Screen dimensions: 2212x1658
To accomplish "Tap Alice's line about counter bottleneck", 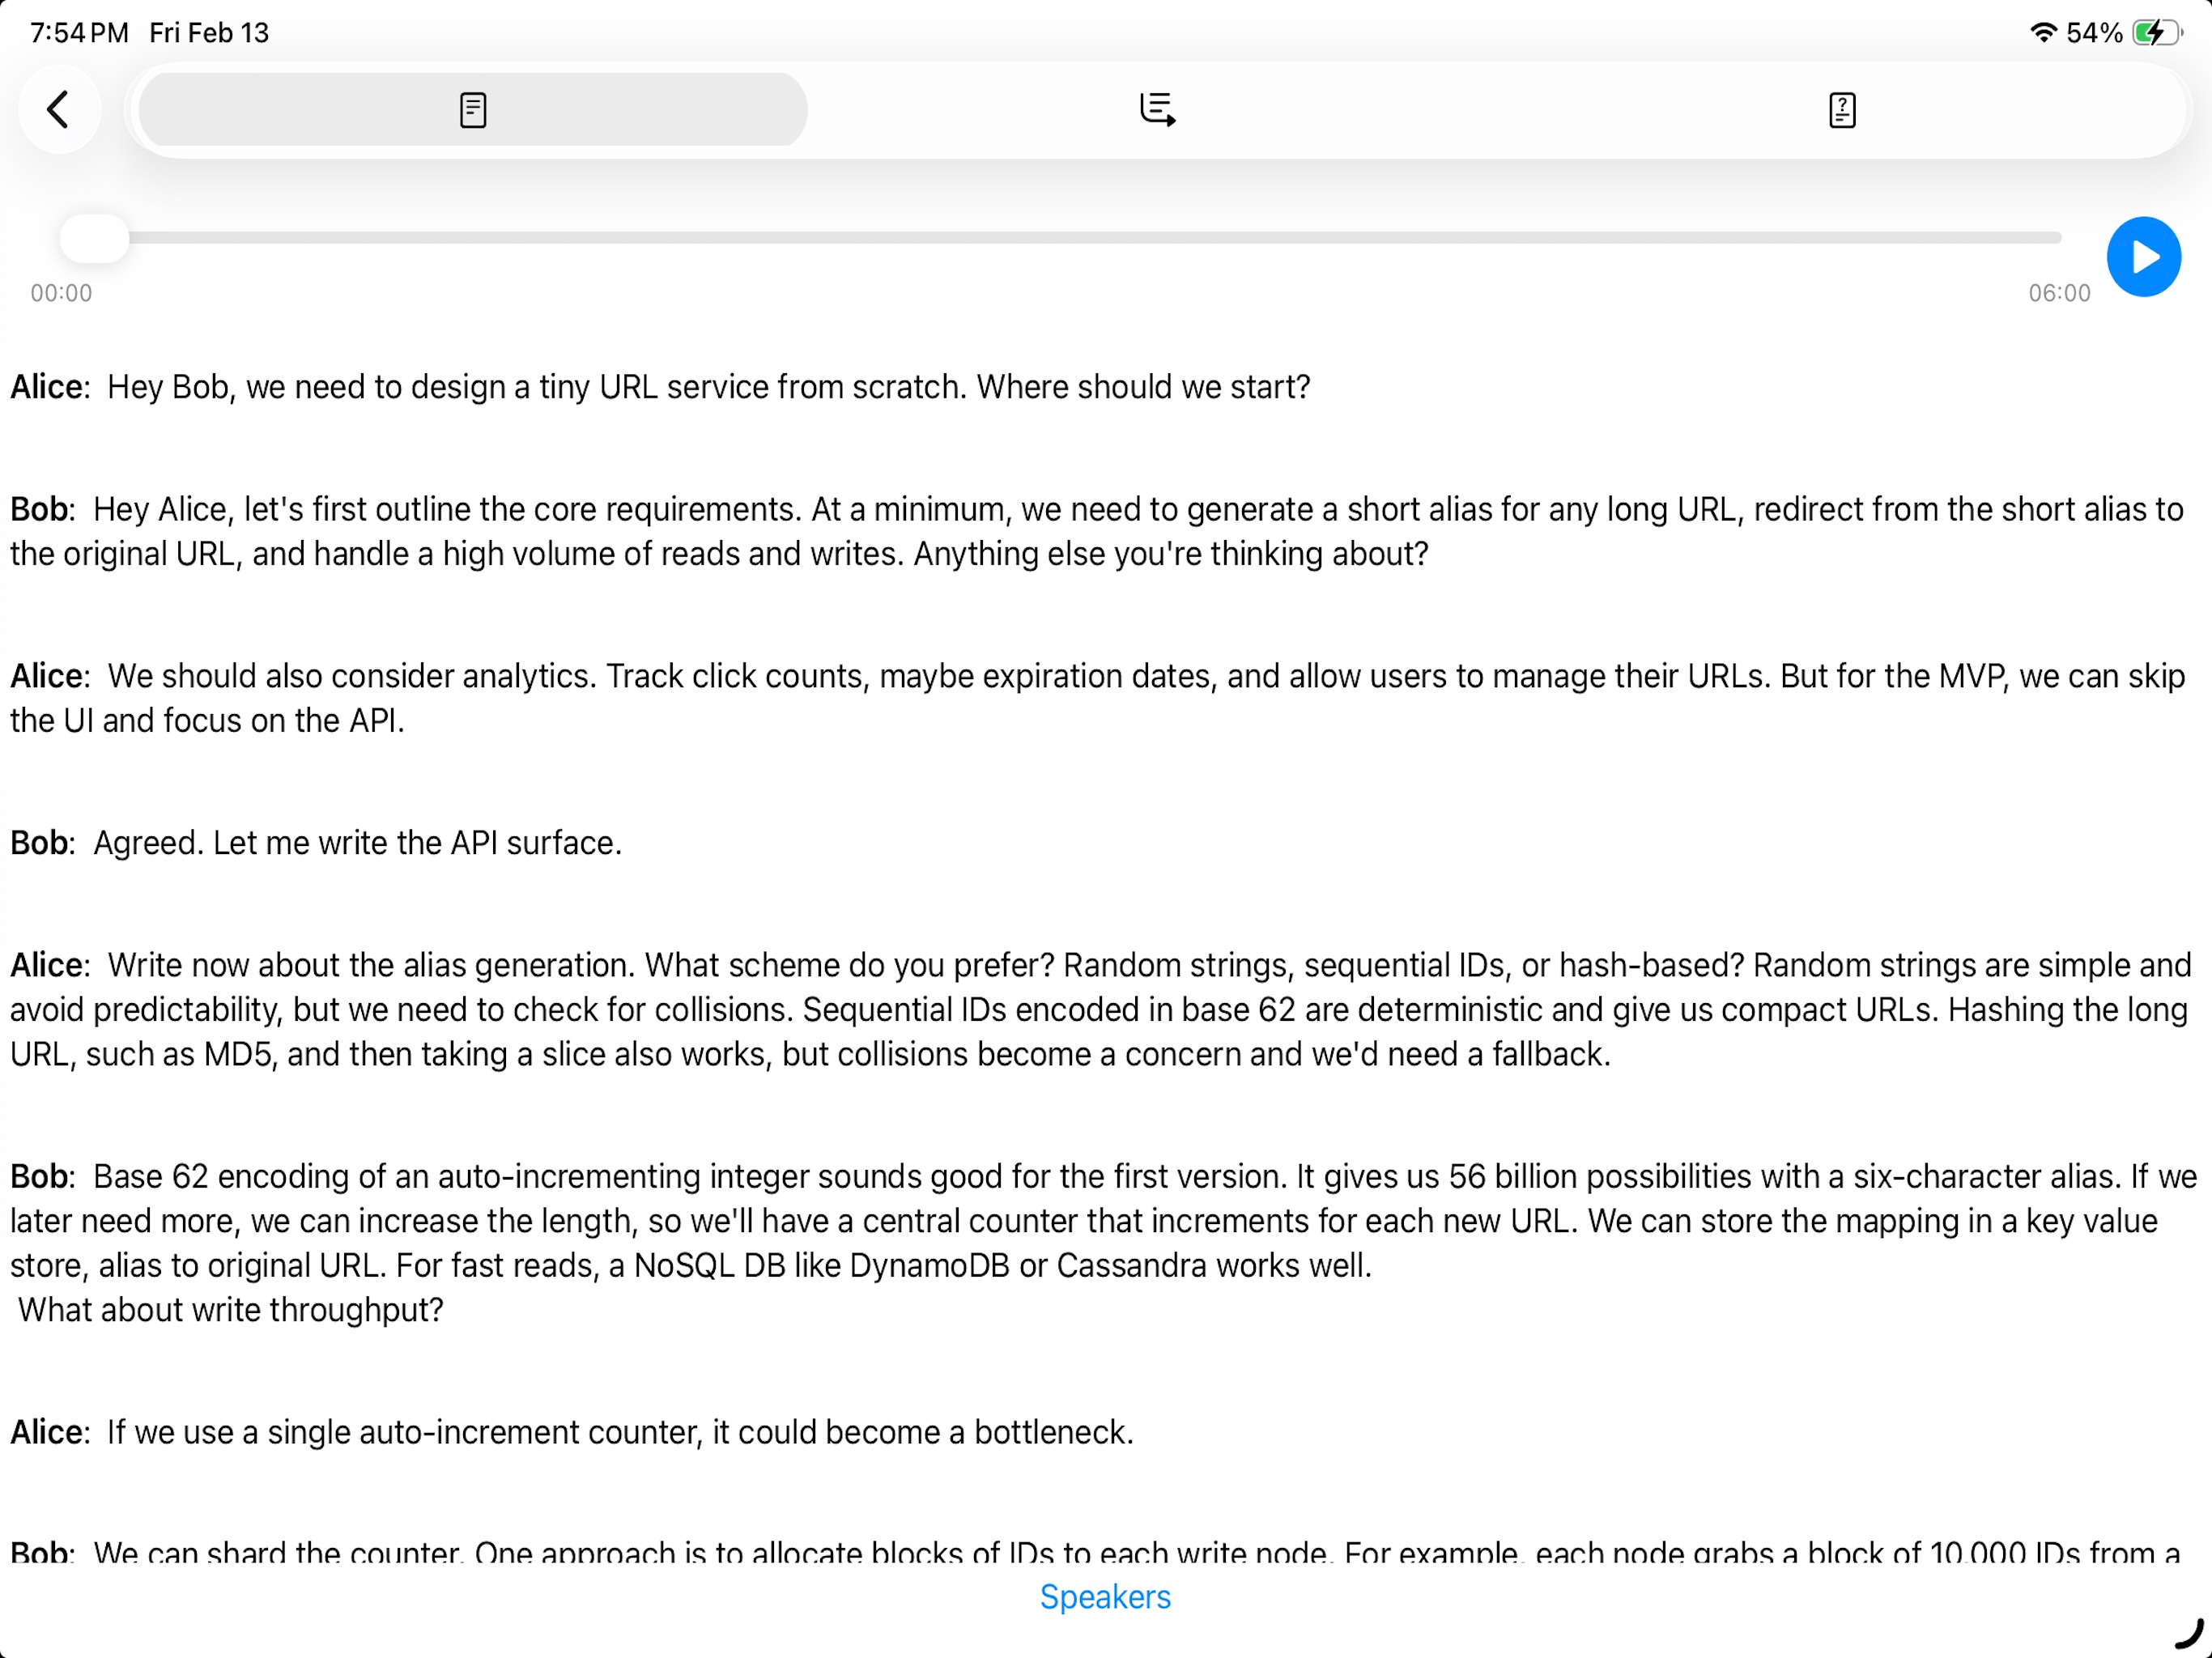I will click(x=572, y=1432).
